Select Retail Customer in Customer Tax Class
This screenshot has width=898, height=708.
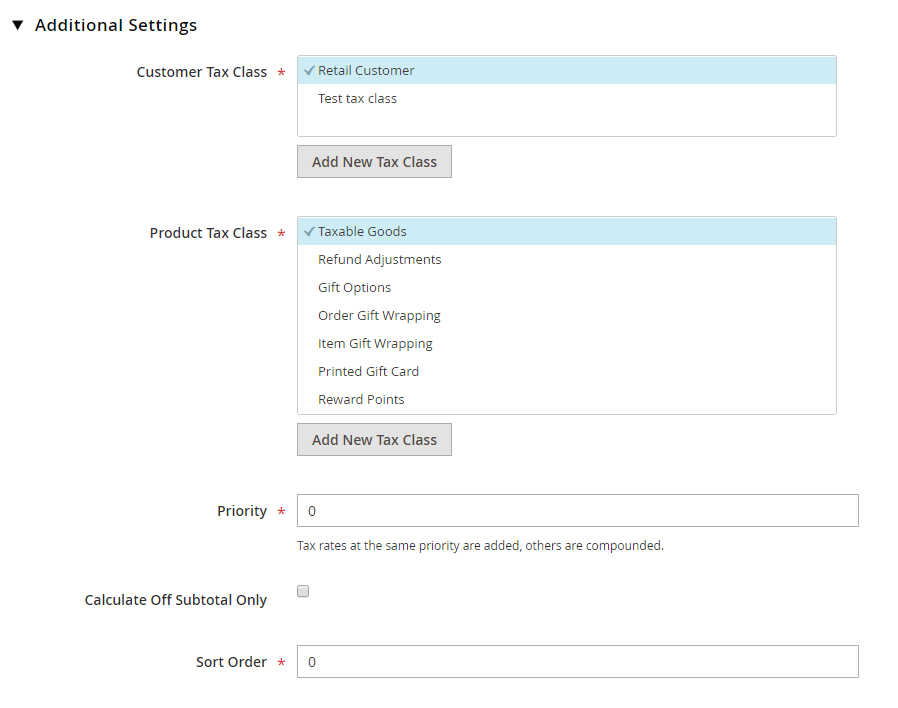click(566, 70)
